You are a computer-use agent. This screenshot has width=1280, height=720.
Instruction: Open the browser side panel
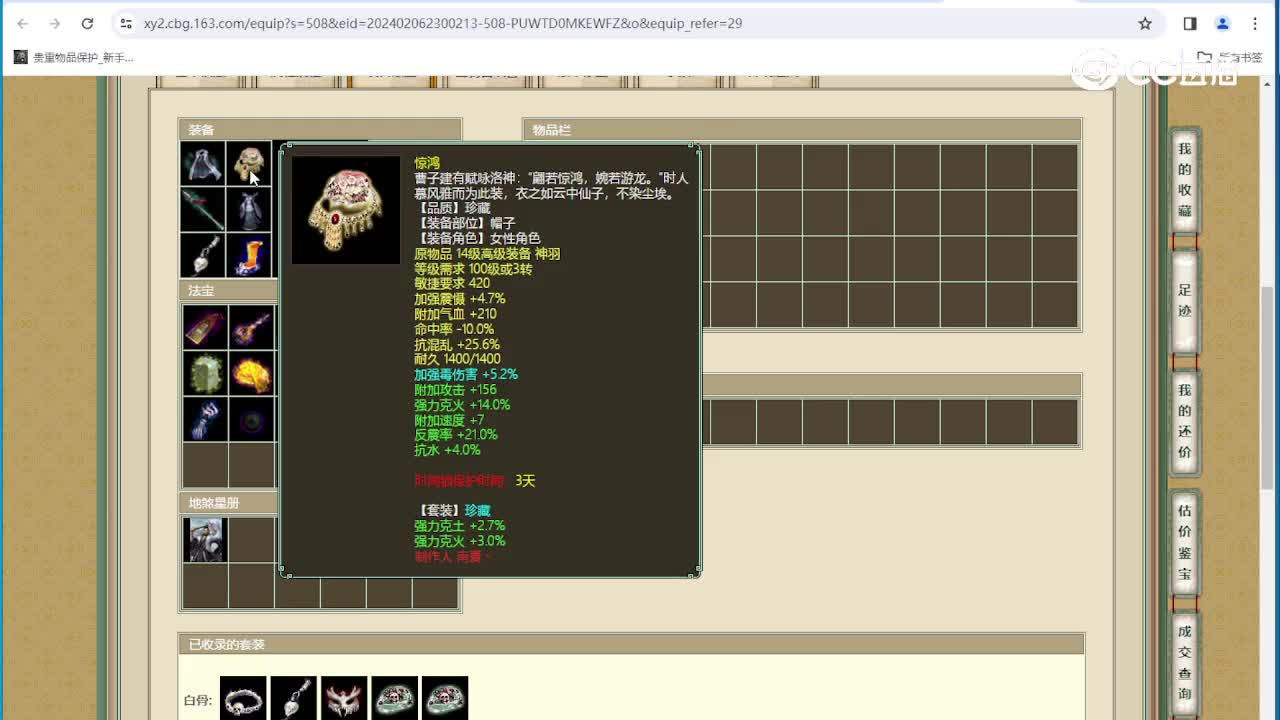click(x=1190, y=23)
